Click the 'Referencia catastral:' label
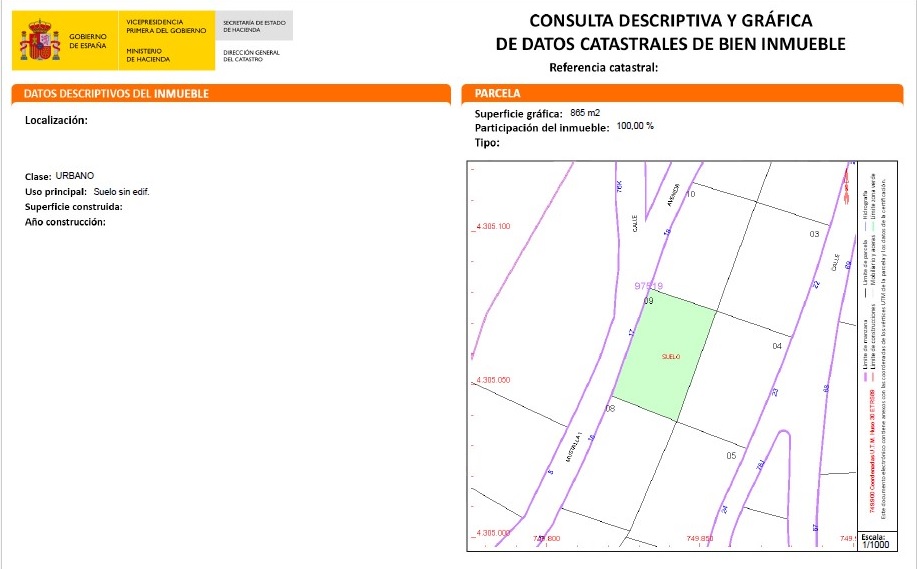The width and height of the screenshot is (917, 569). click(604, 67)
